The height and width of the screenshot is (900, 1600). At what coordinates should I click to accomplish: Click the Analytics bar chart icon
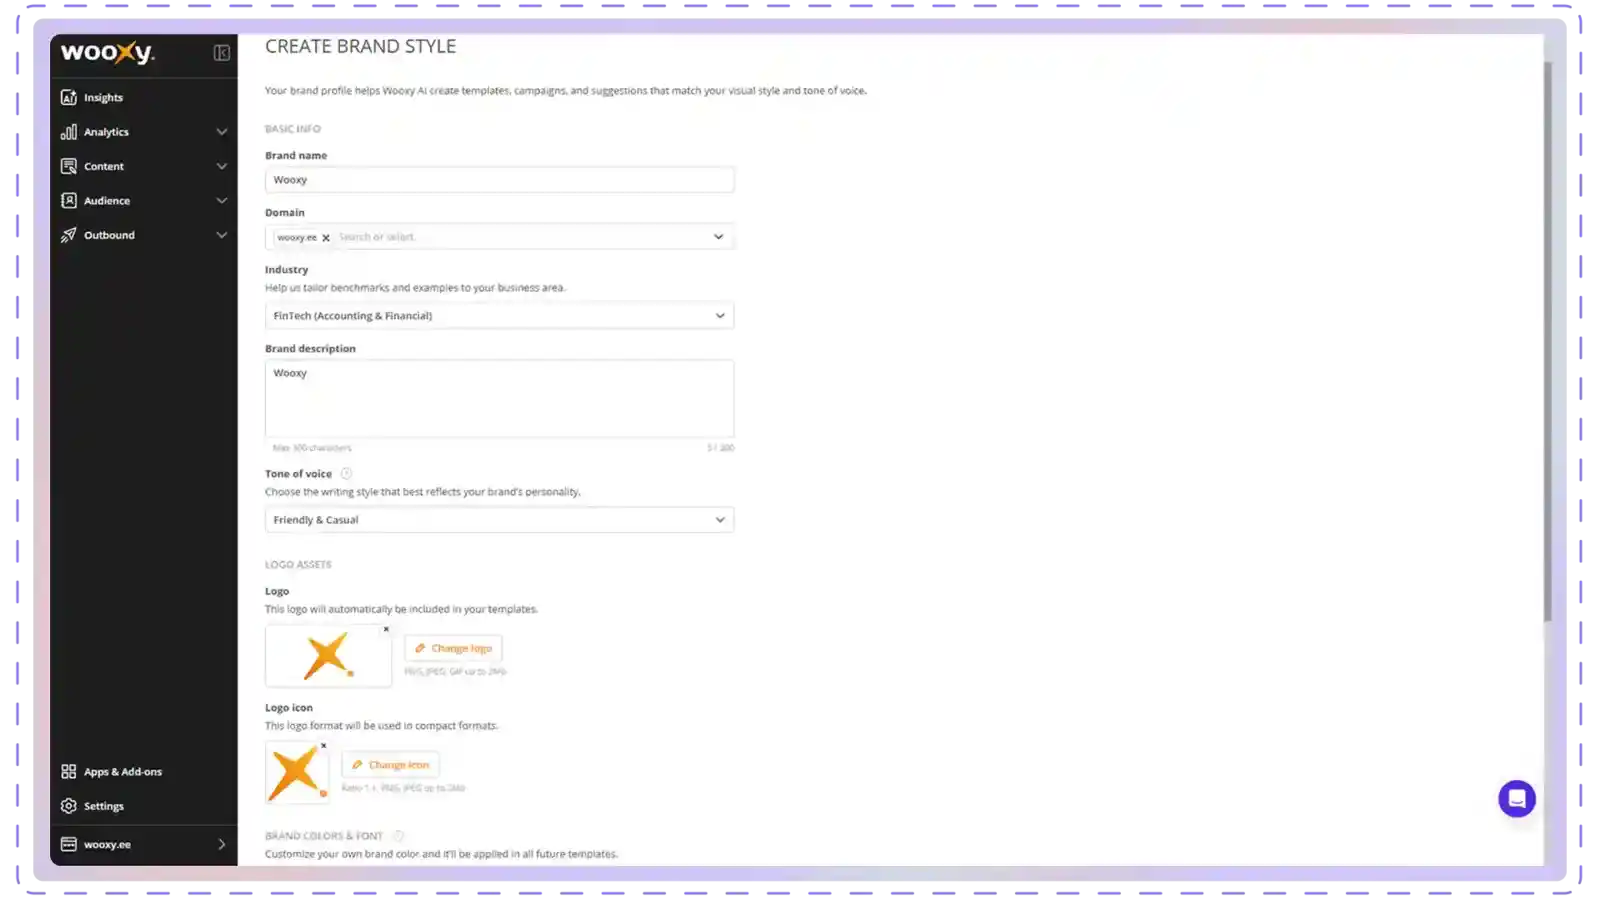pos(68,132)
